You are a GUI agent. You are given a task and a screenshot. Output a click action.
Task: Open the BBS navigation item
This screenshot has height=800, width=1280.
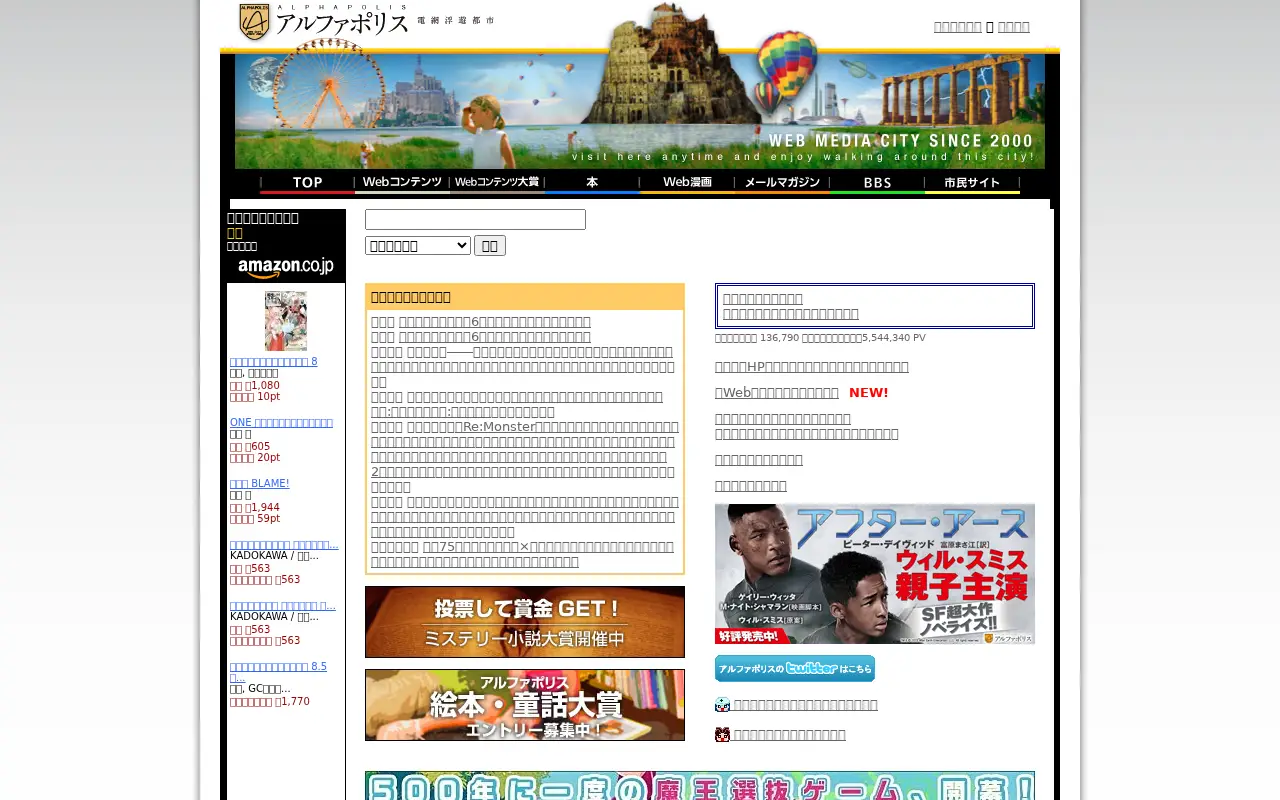[x=877, y=183]
